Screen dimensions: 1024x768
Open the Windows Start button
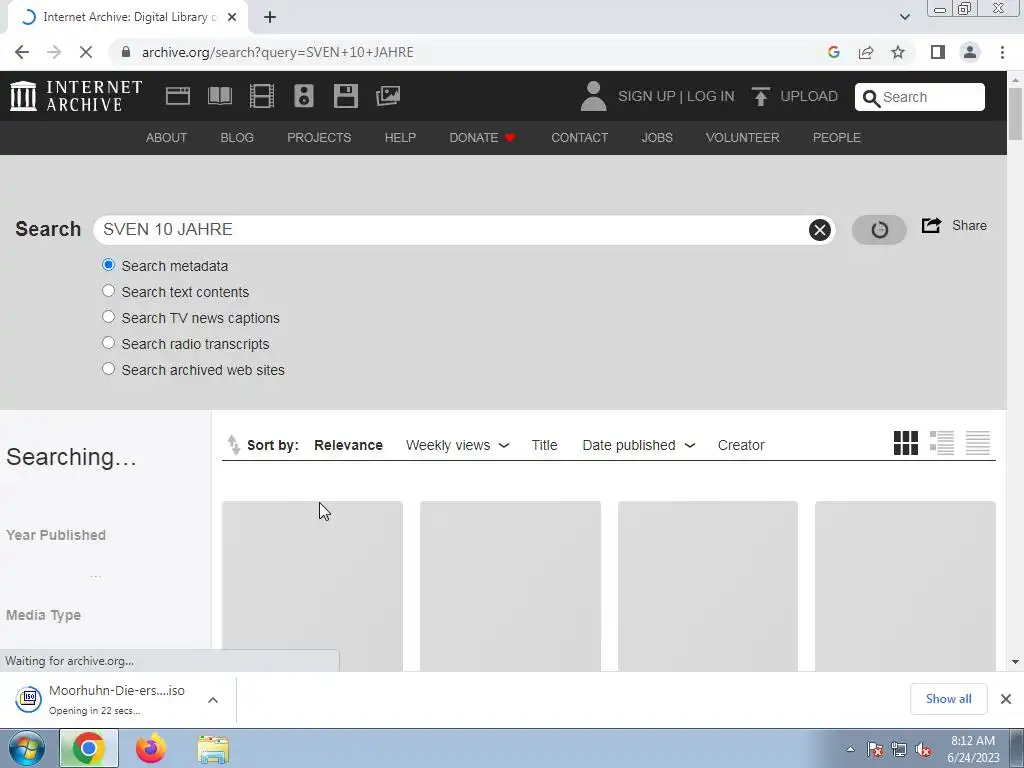pos(27,748)
